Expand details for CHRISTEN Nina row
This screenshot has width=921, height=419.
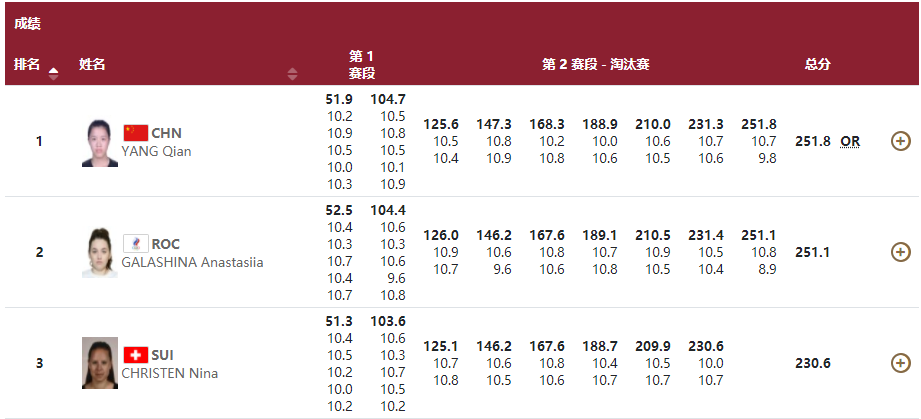point(900,363)
